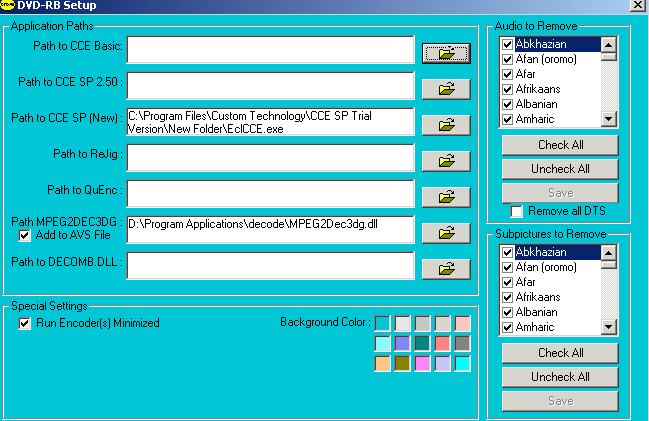
Task: Click the Subpictures list scroll-up arrow
Action: [x=608, y=253]
